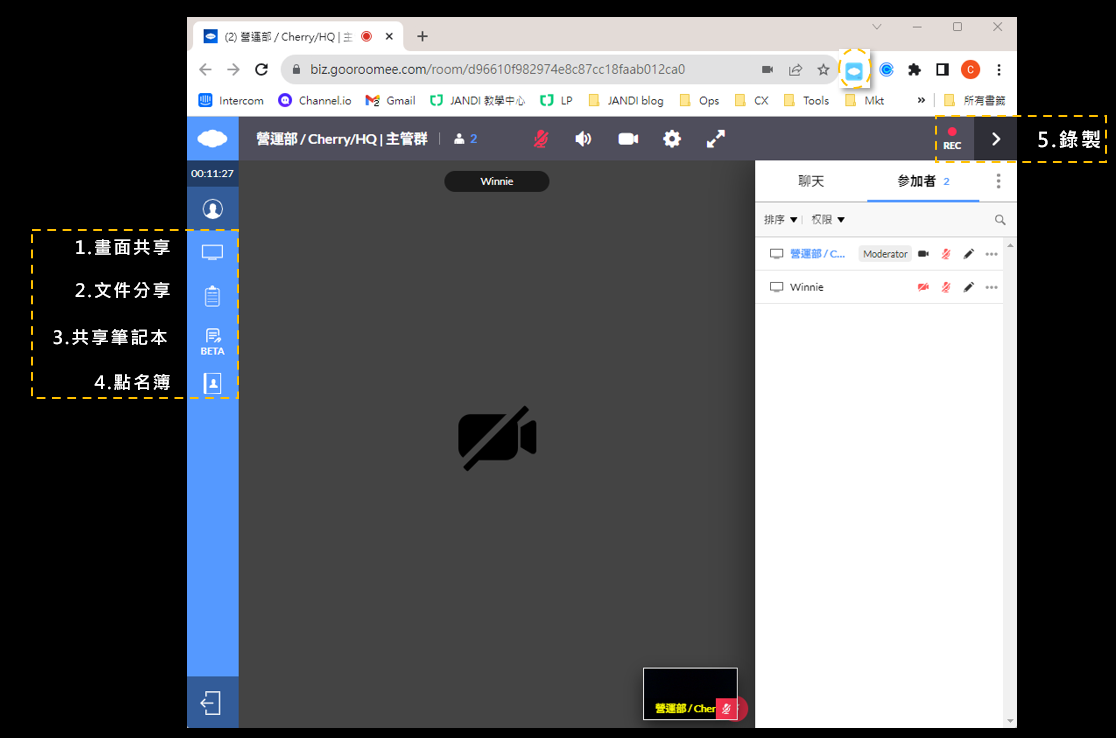The image size is (1116, 738).
Task: Show more bookmarks with the double chevron
Action: (921, 100)
